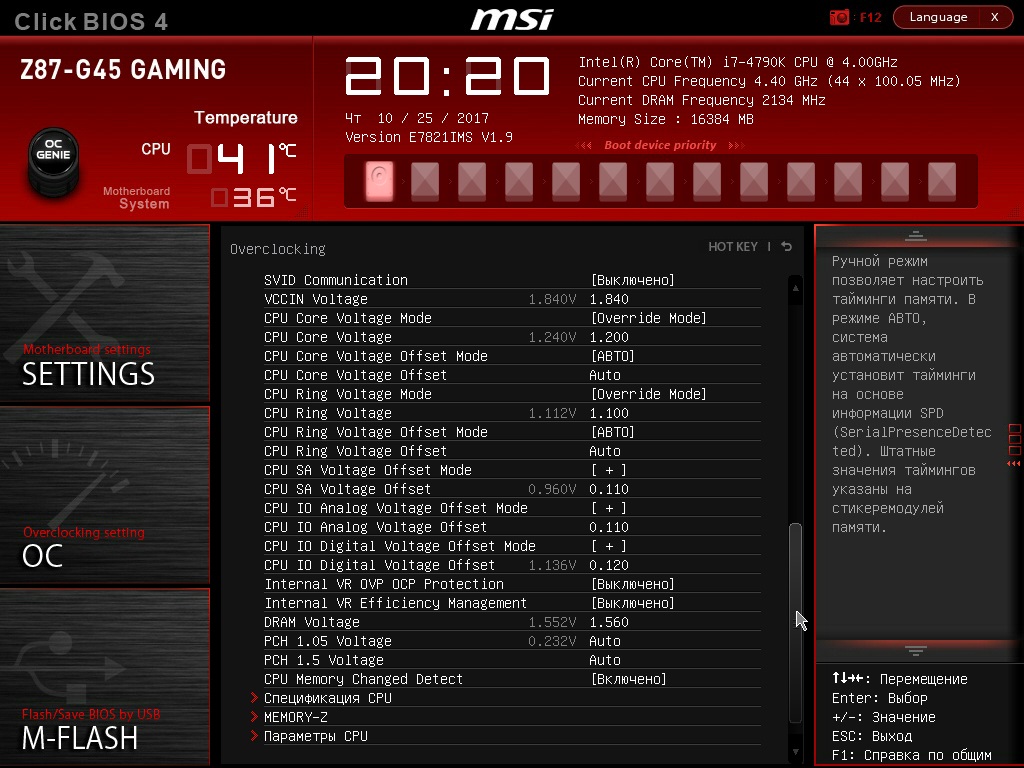Edit CPU Core Voltage value 1.200
This screenshot has height=768, width=1024.
[x=609, y=337]
